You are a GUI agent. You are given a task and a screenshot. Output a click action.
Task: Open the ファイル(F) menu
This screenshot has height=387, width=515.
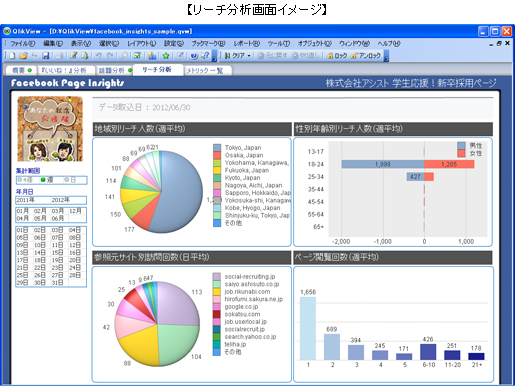(x=22, y=43)
